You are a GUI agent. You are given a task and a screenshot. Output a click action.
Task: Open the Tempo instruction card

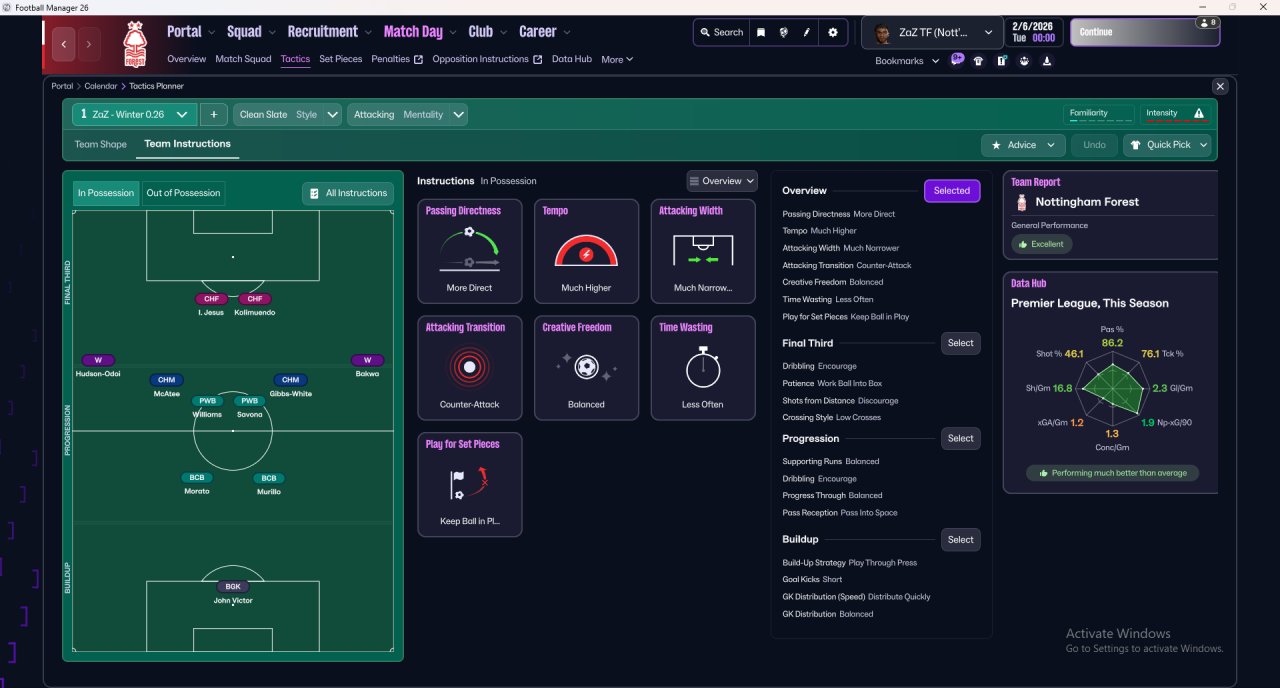coord(586,251)
